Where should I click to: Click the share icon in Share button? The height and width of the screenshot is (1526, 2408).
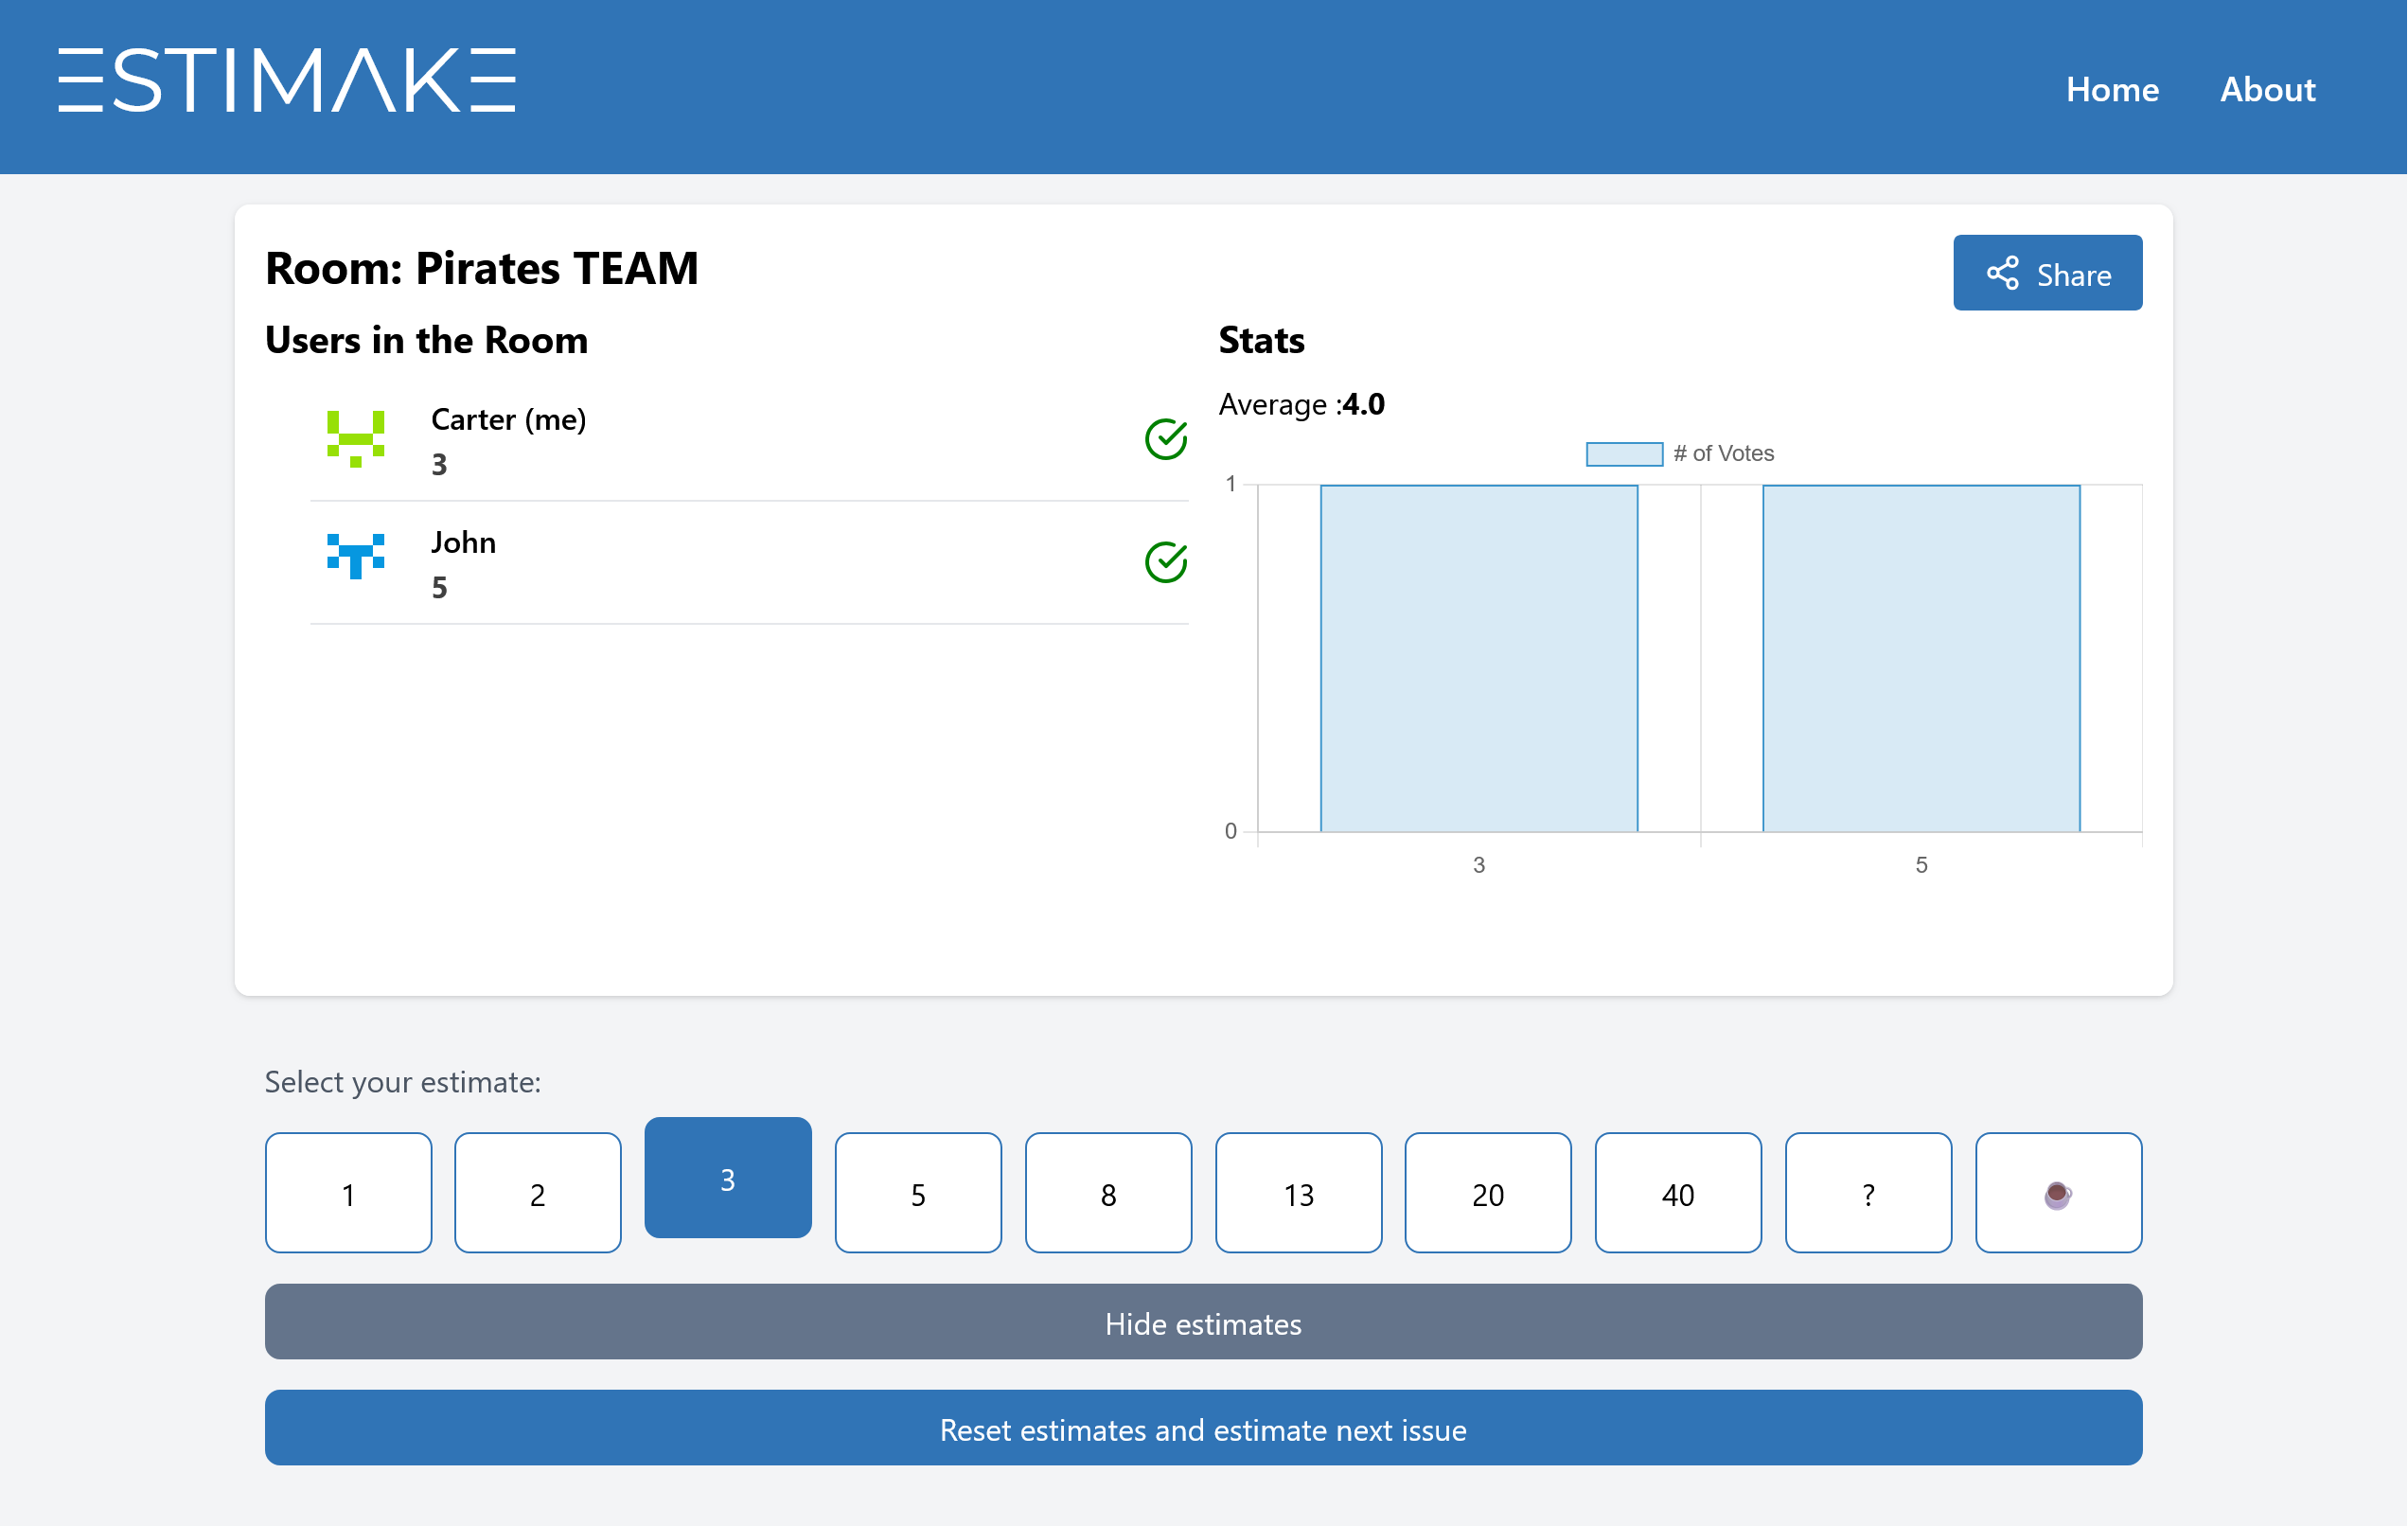coord(2002,273)
